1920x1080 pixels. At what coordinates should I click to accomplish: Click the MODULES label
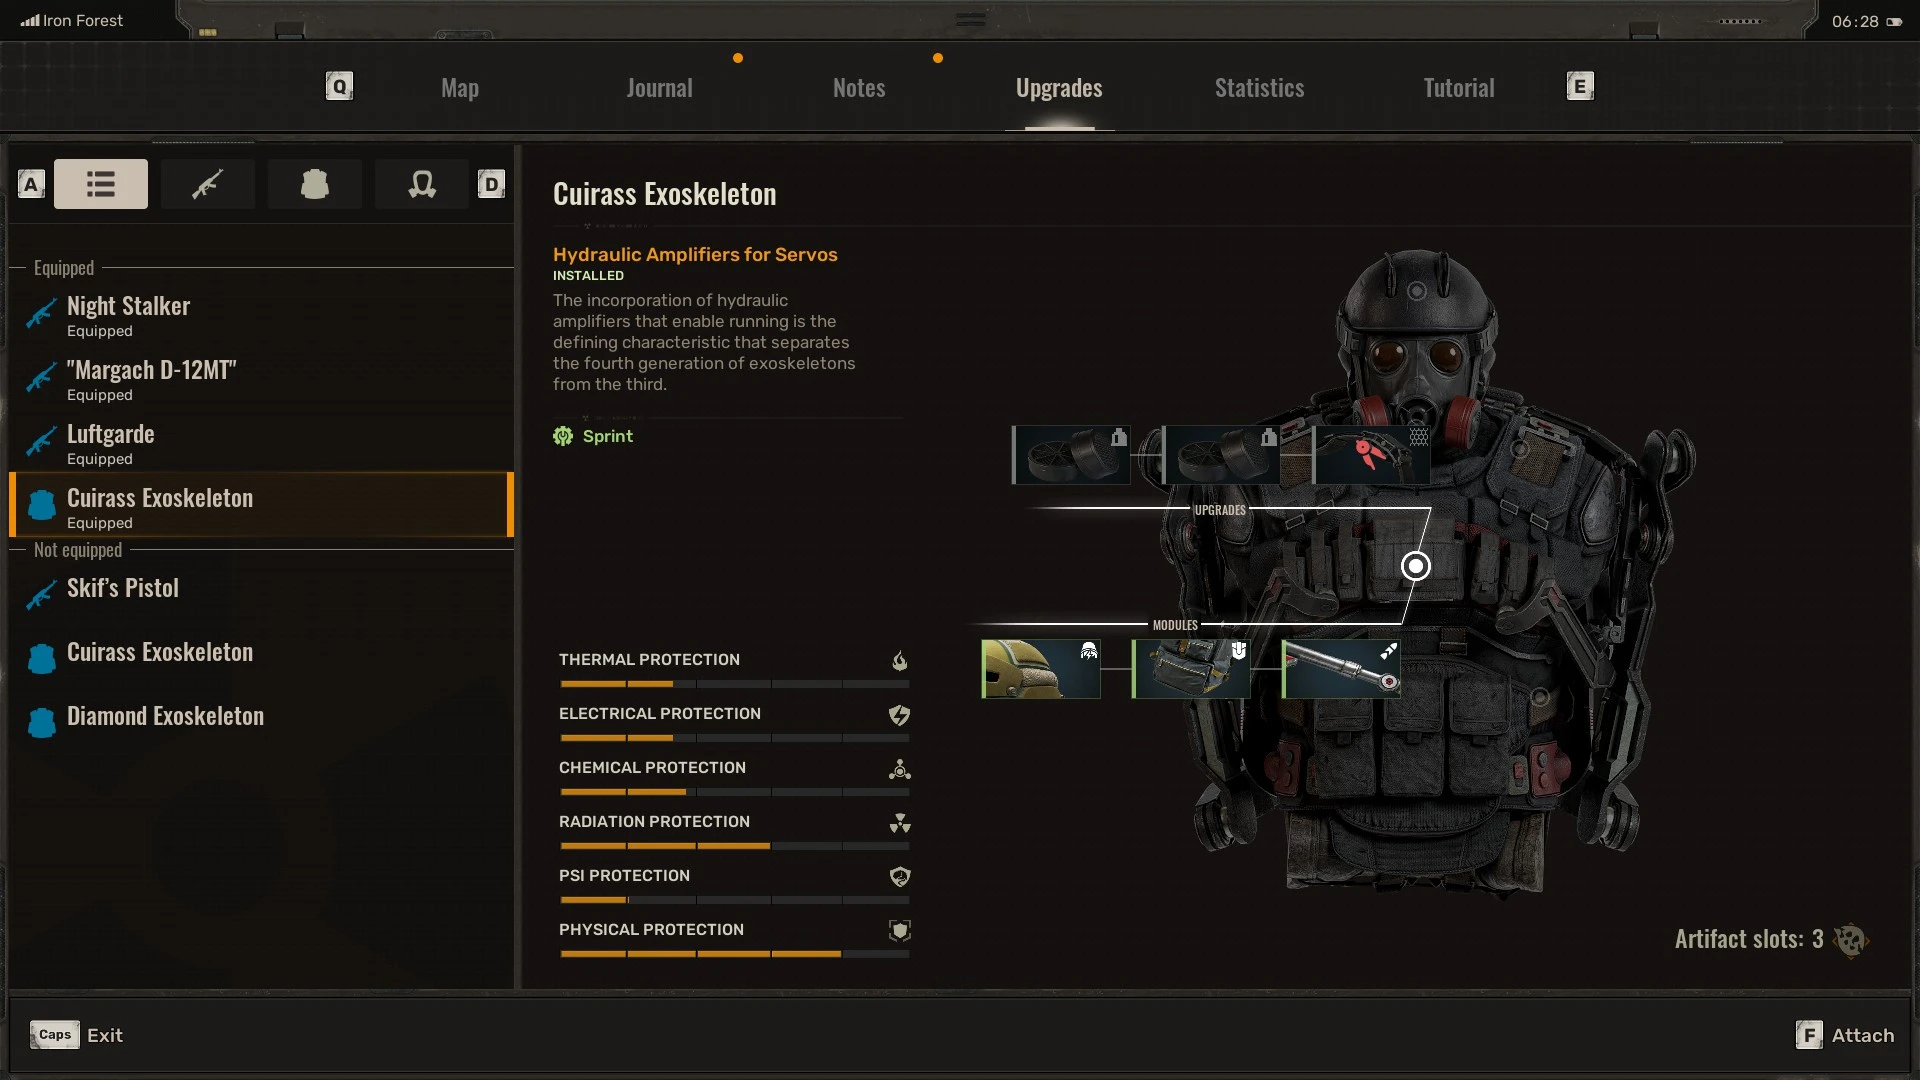[x=1175, y=625]
